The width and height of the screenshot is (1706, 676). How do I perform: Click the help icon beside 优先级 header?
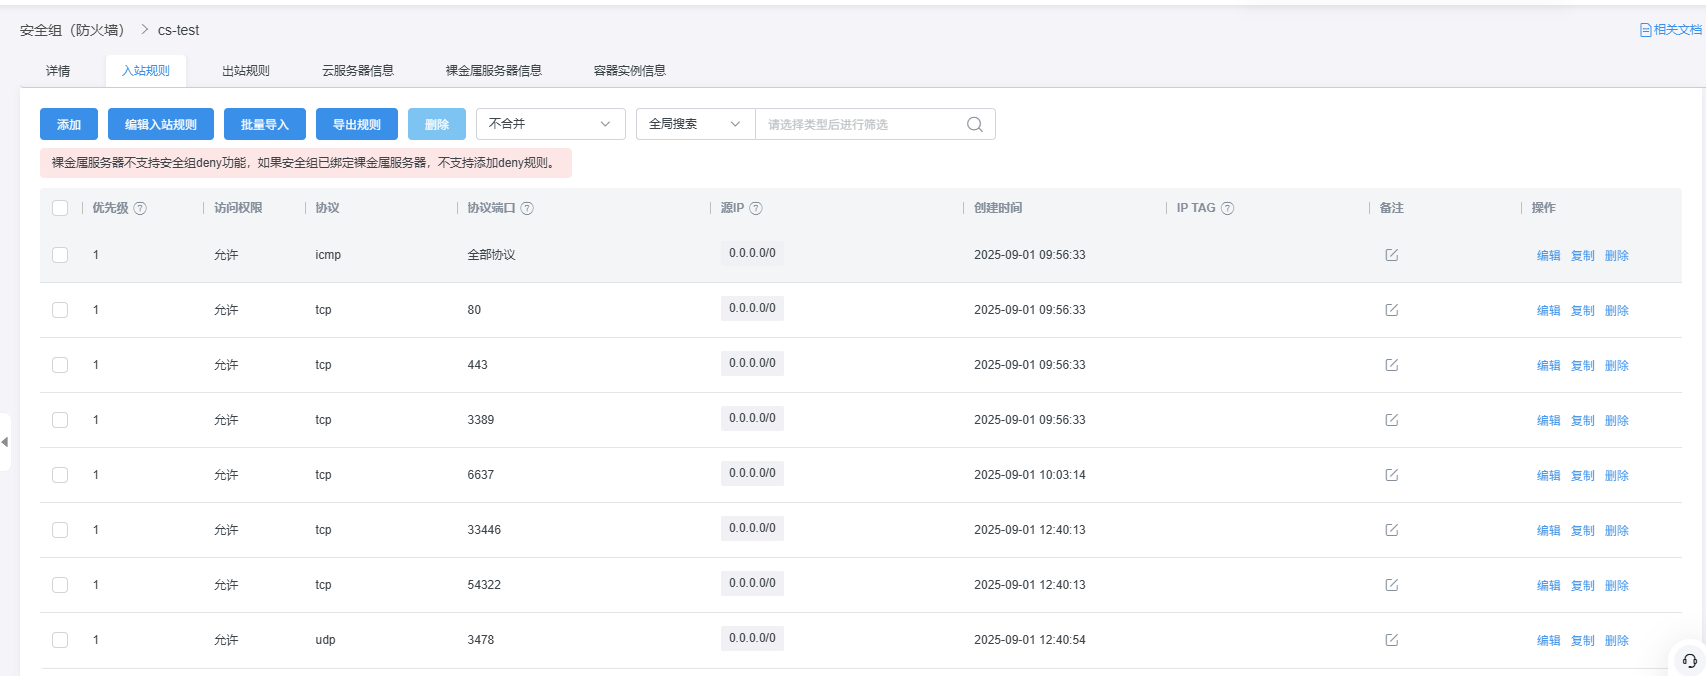tap(140, 208)
